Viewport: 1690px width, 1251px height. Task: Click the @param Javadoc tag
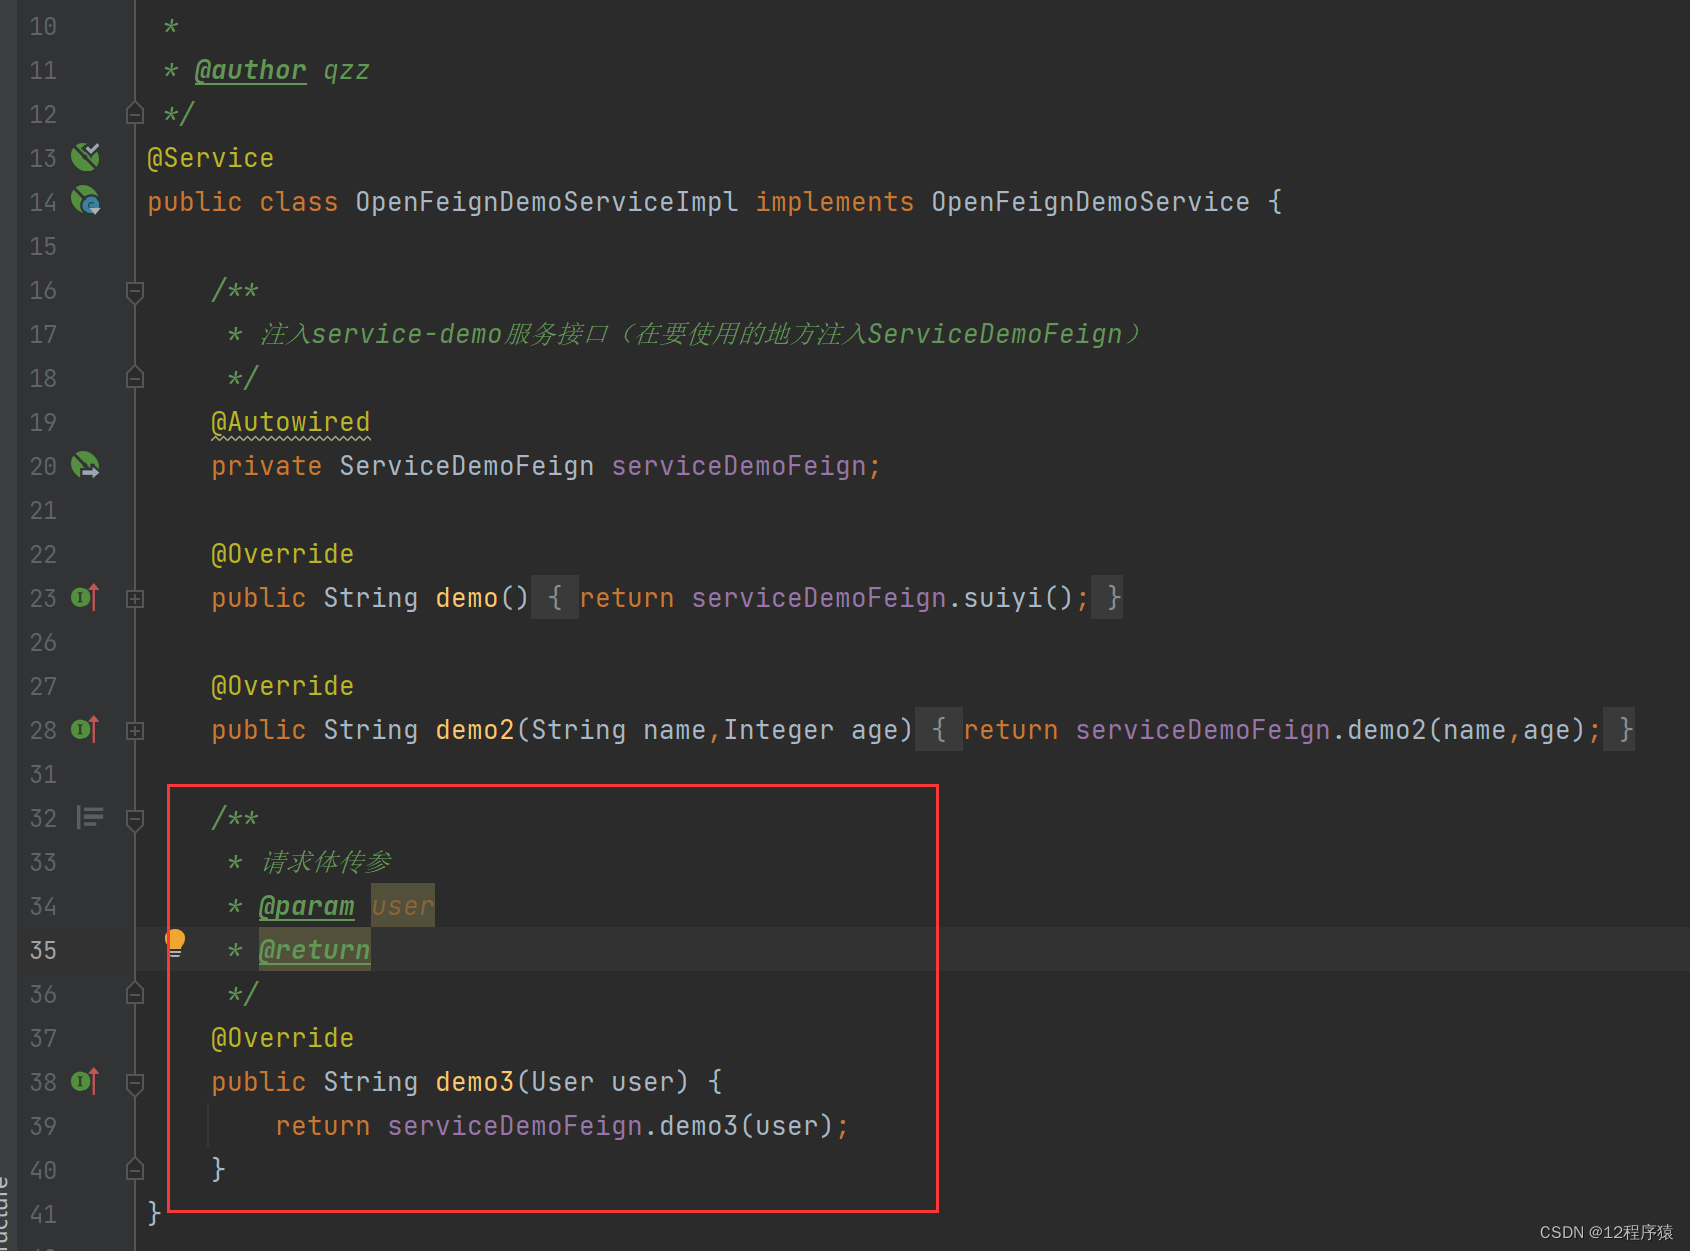coord(306,906)
